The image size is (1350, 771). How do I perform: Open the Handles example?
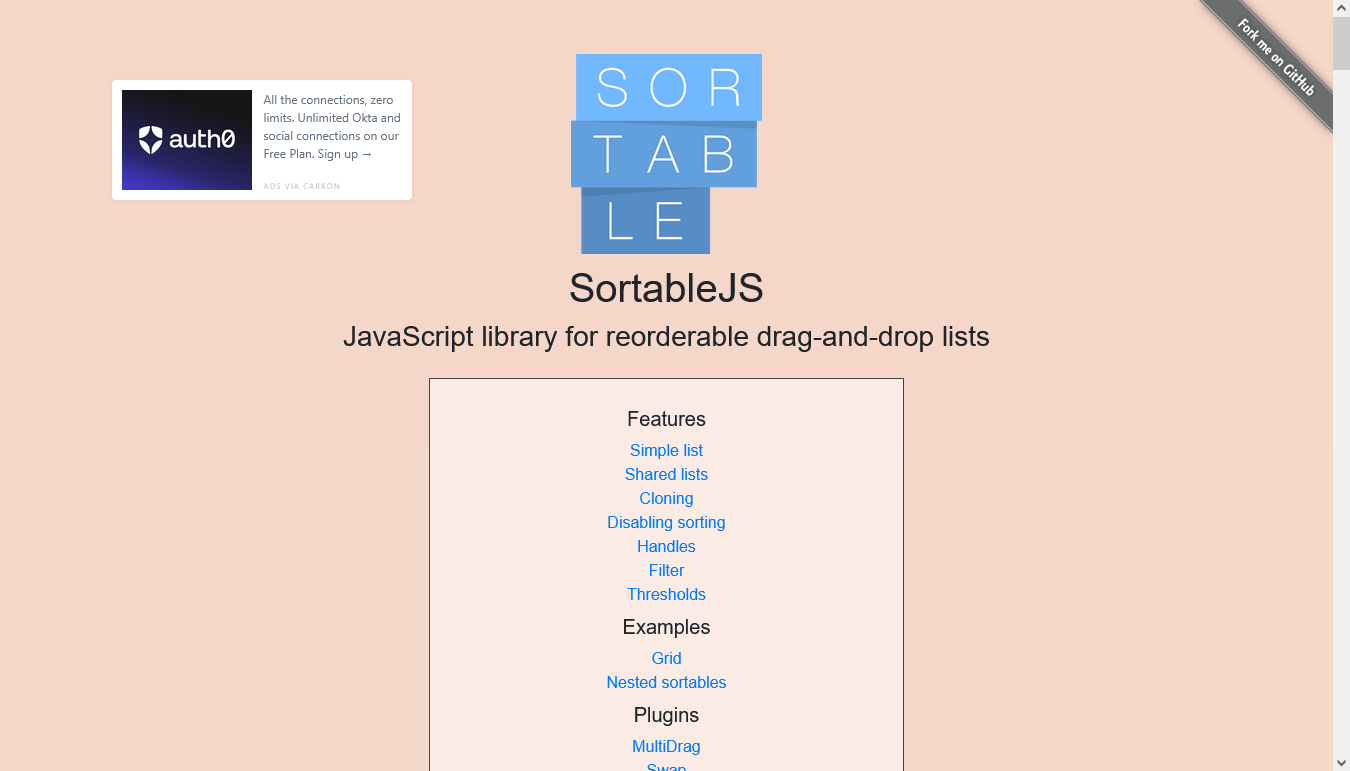(x=666, y=546)
